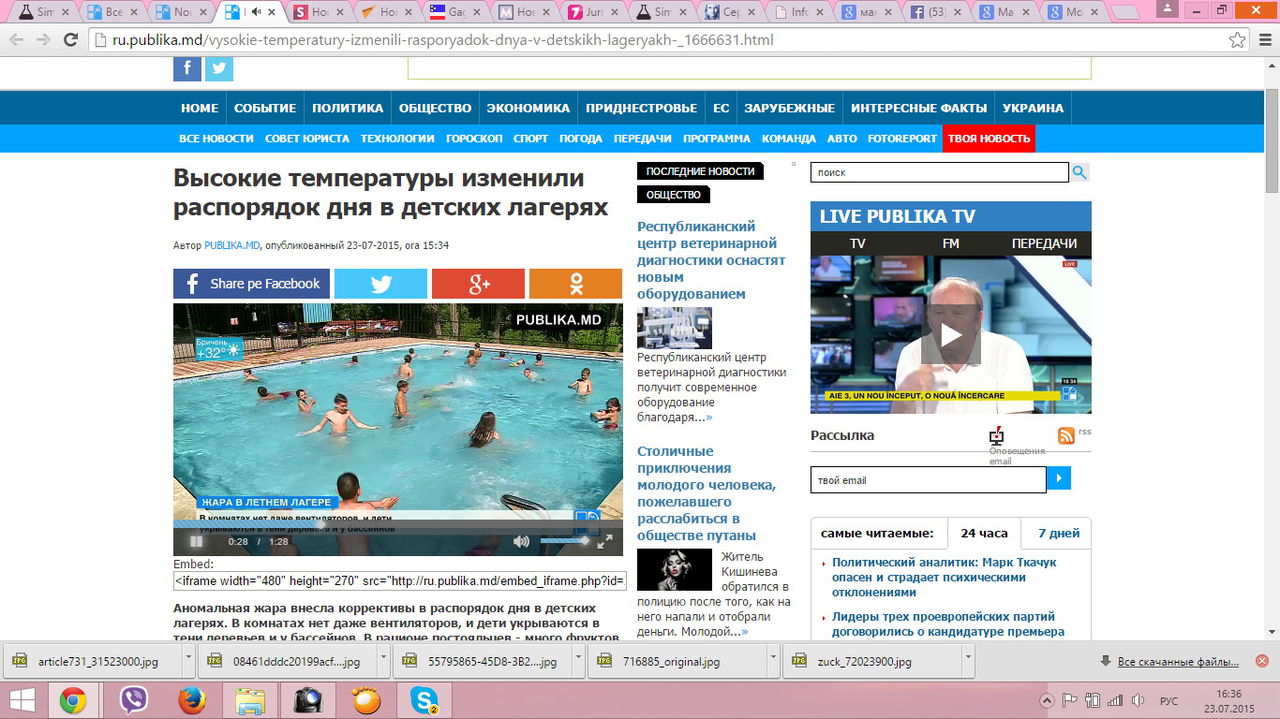Close the downloads bar

click(x=1262, y=661)
